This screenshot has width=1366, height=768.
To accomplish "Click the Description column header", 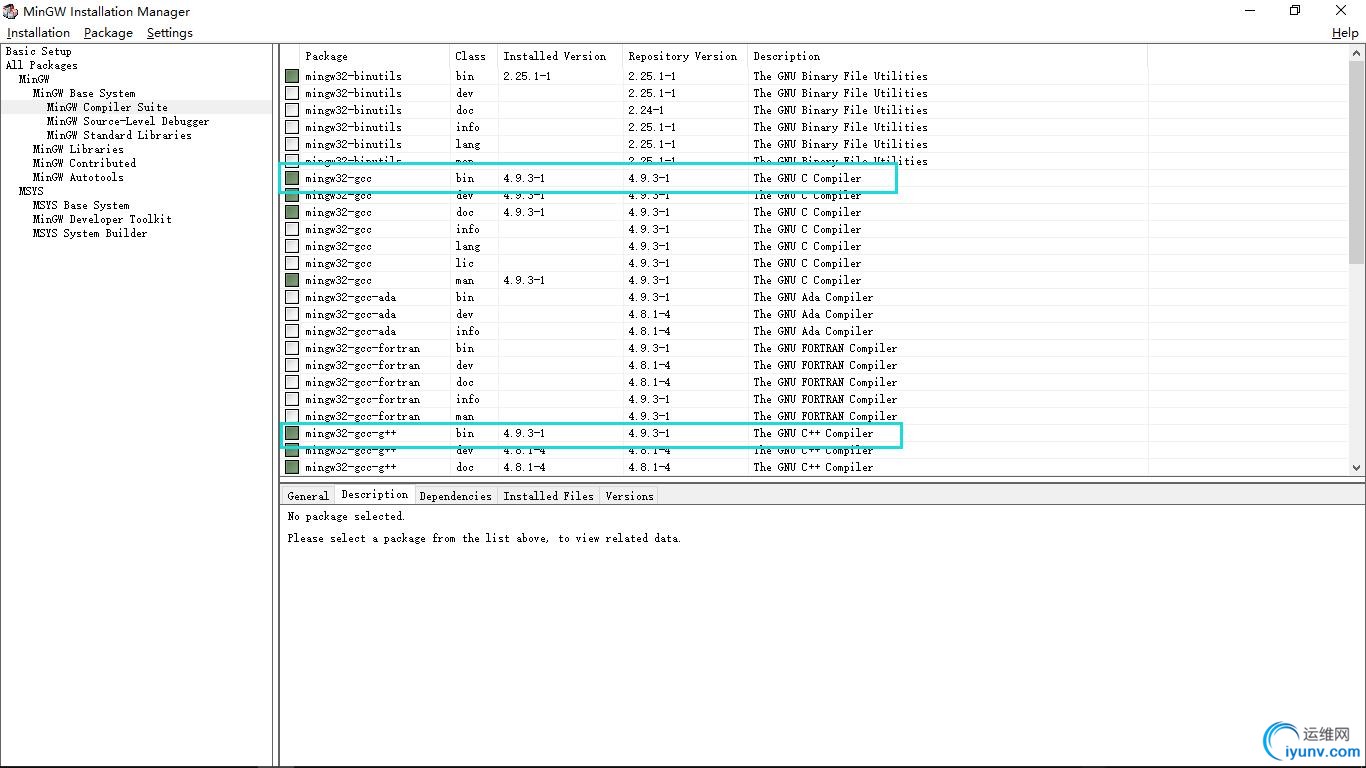I will [x=947, y=56].
